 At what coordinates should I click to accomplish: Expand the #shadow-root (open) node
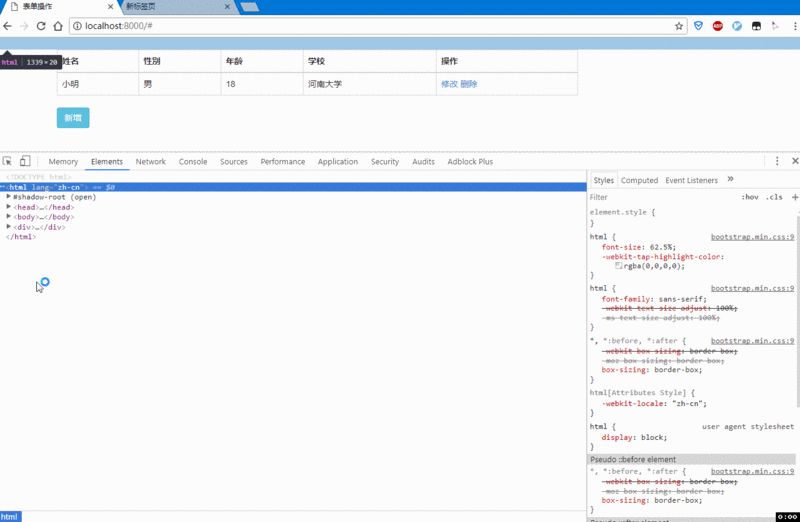coord(9,197)
